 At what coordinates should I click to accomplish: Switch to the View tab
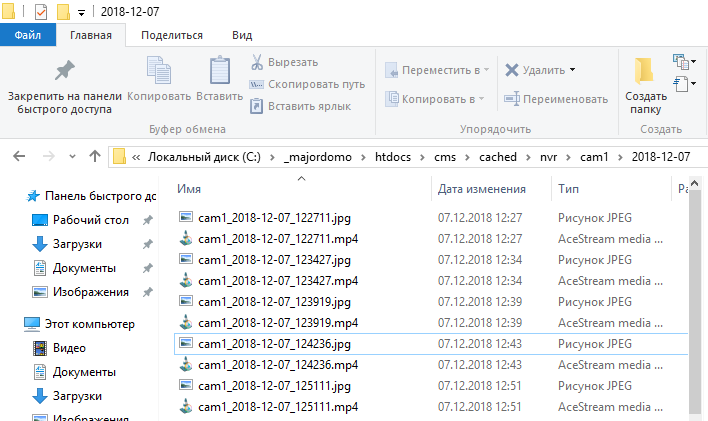(242, 35)
